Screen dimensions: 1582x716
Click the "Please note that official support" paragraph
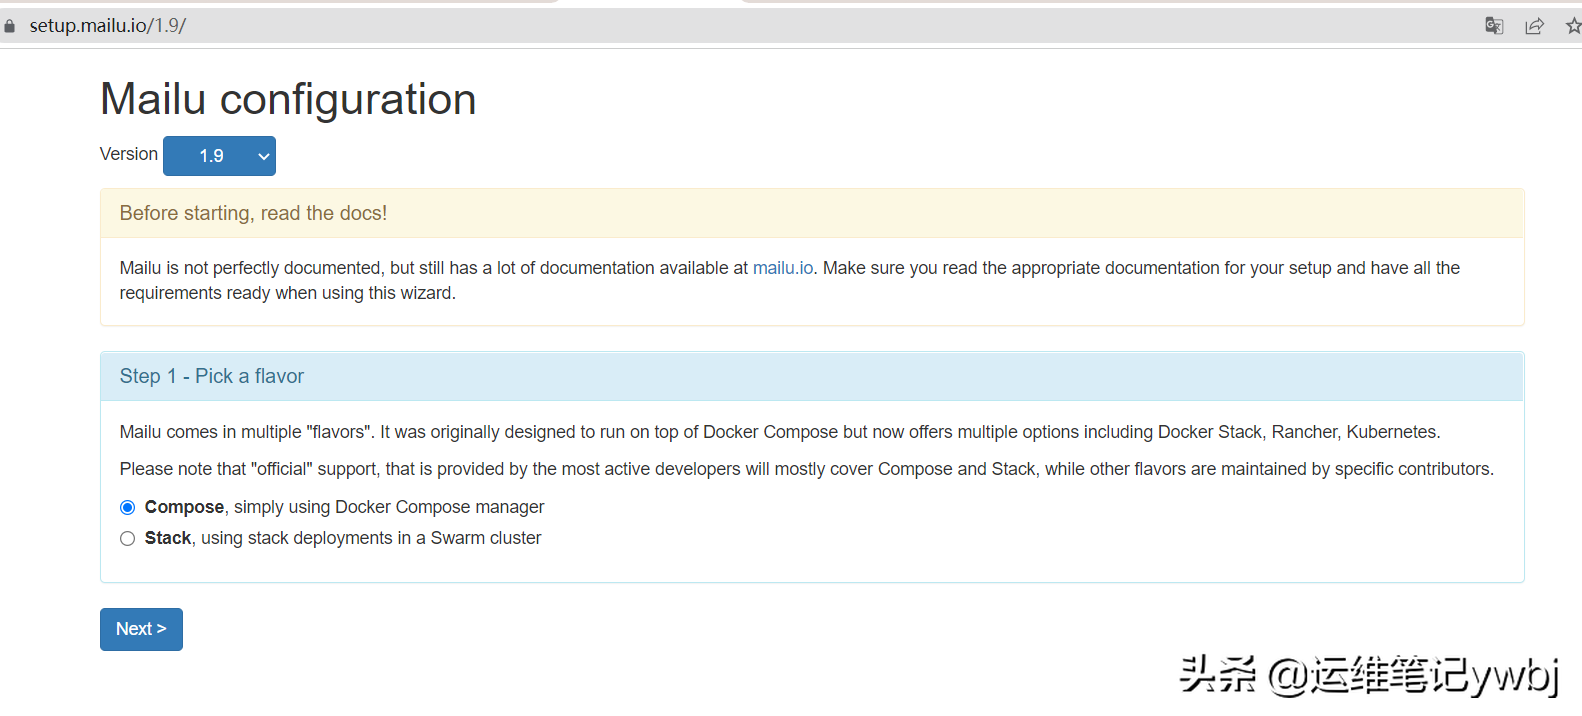pyautogui.click(x=806, y=469)
